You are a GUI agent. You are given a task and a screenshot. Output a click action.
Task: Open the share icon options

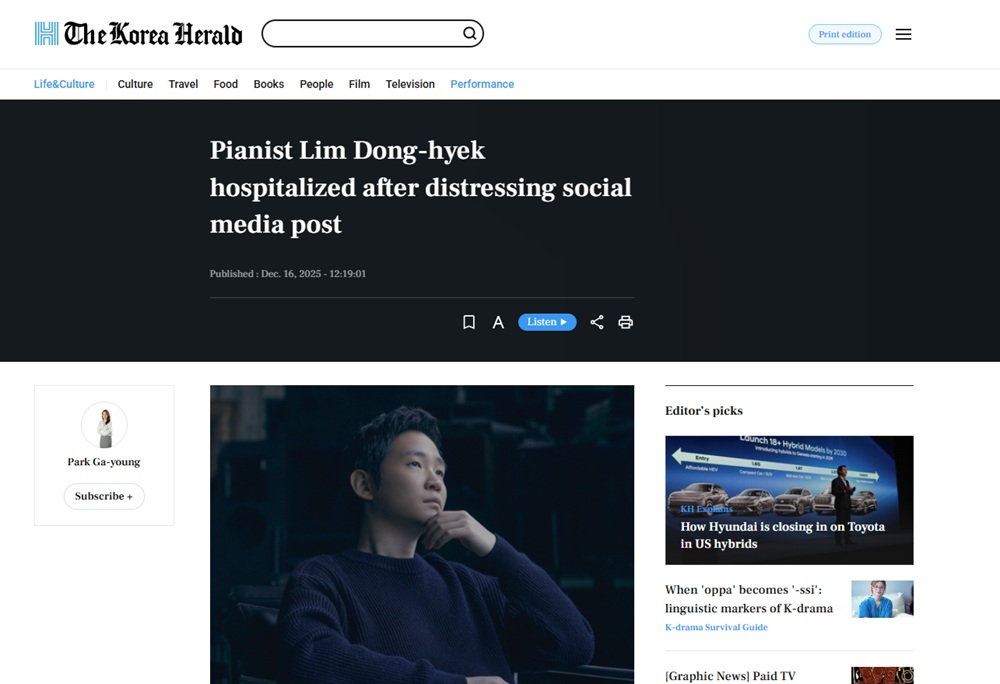click(x=596, y=322)
